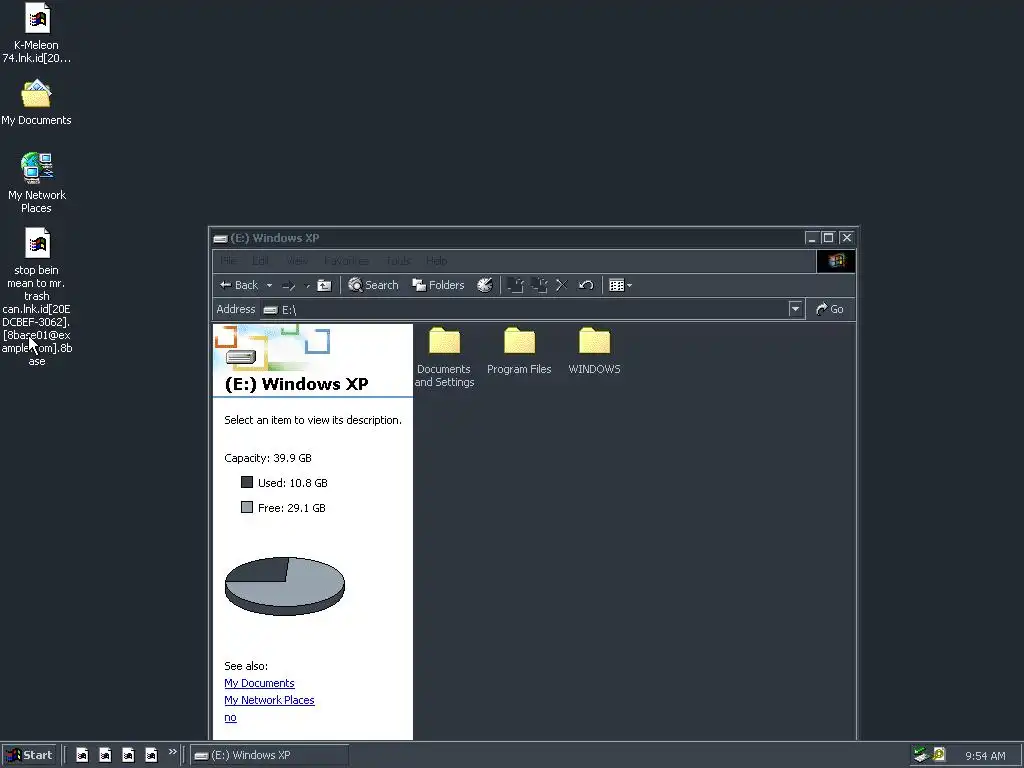Click the 'Free: 29.1 GB' text

pos(291,507)
